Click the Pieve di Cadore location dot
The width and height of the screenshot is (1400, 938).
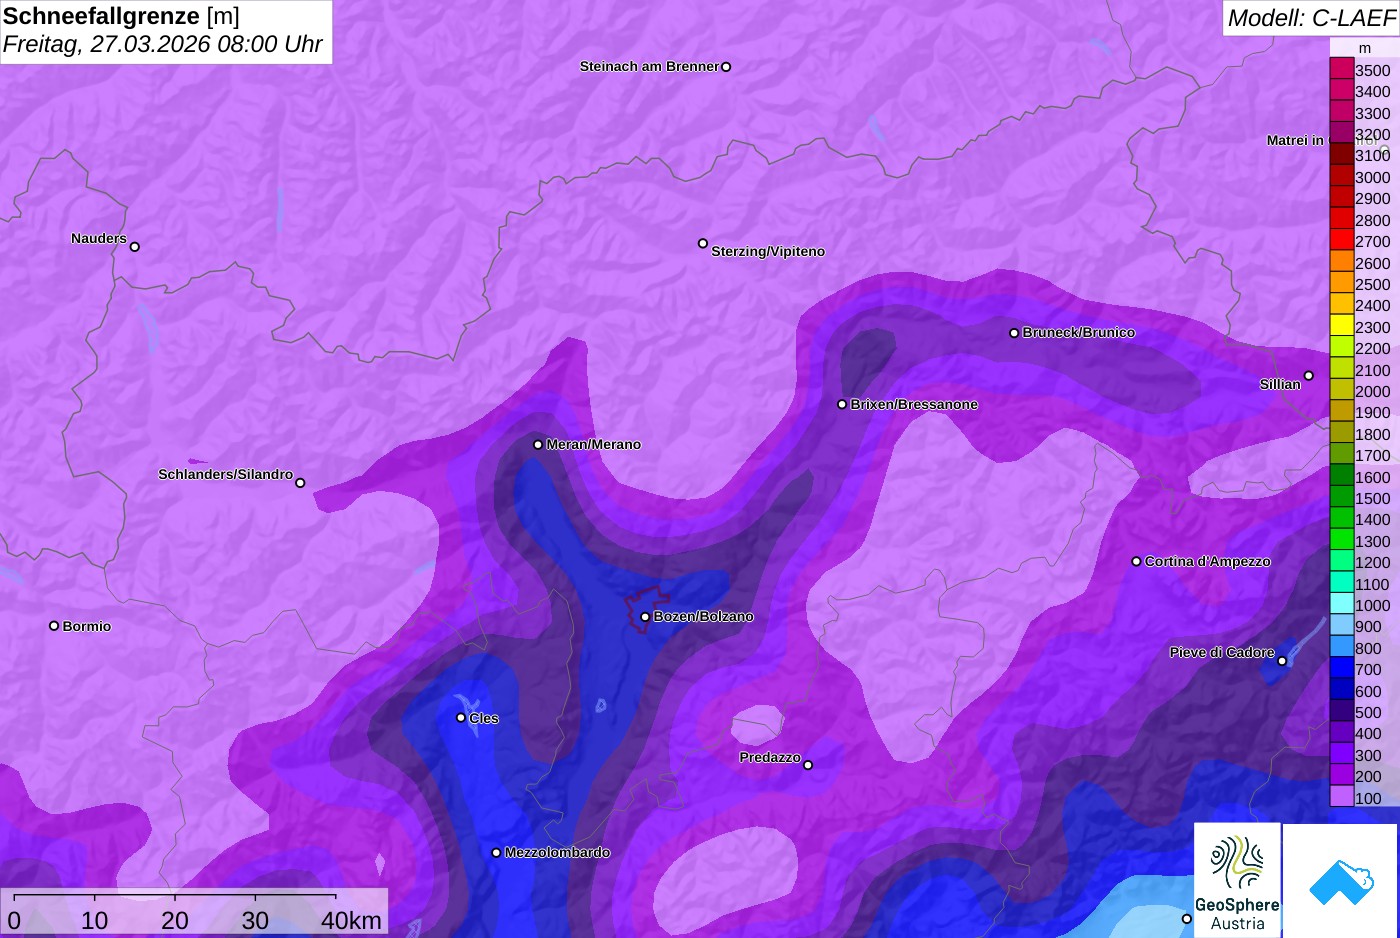click(1282, 661)
